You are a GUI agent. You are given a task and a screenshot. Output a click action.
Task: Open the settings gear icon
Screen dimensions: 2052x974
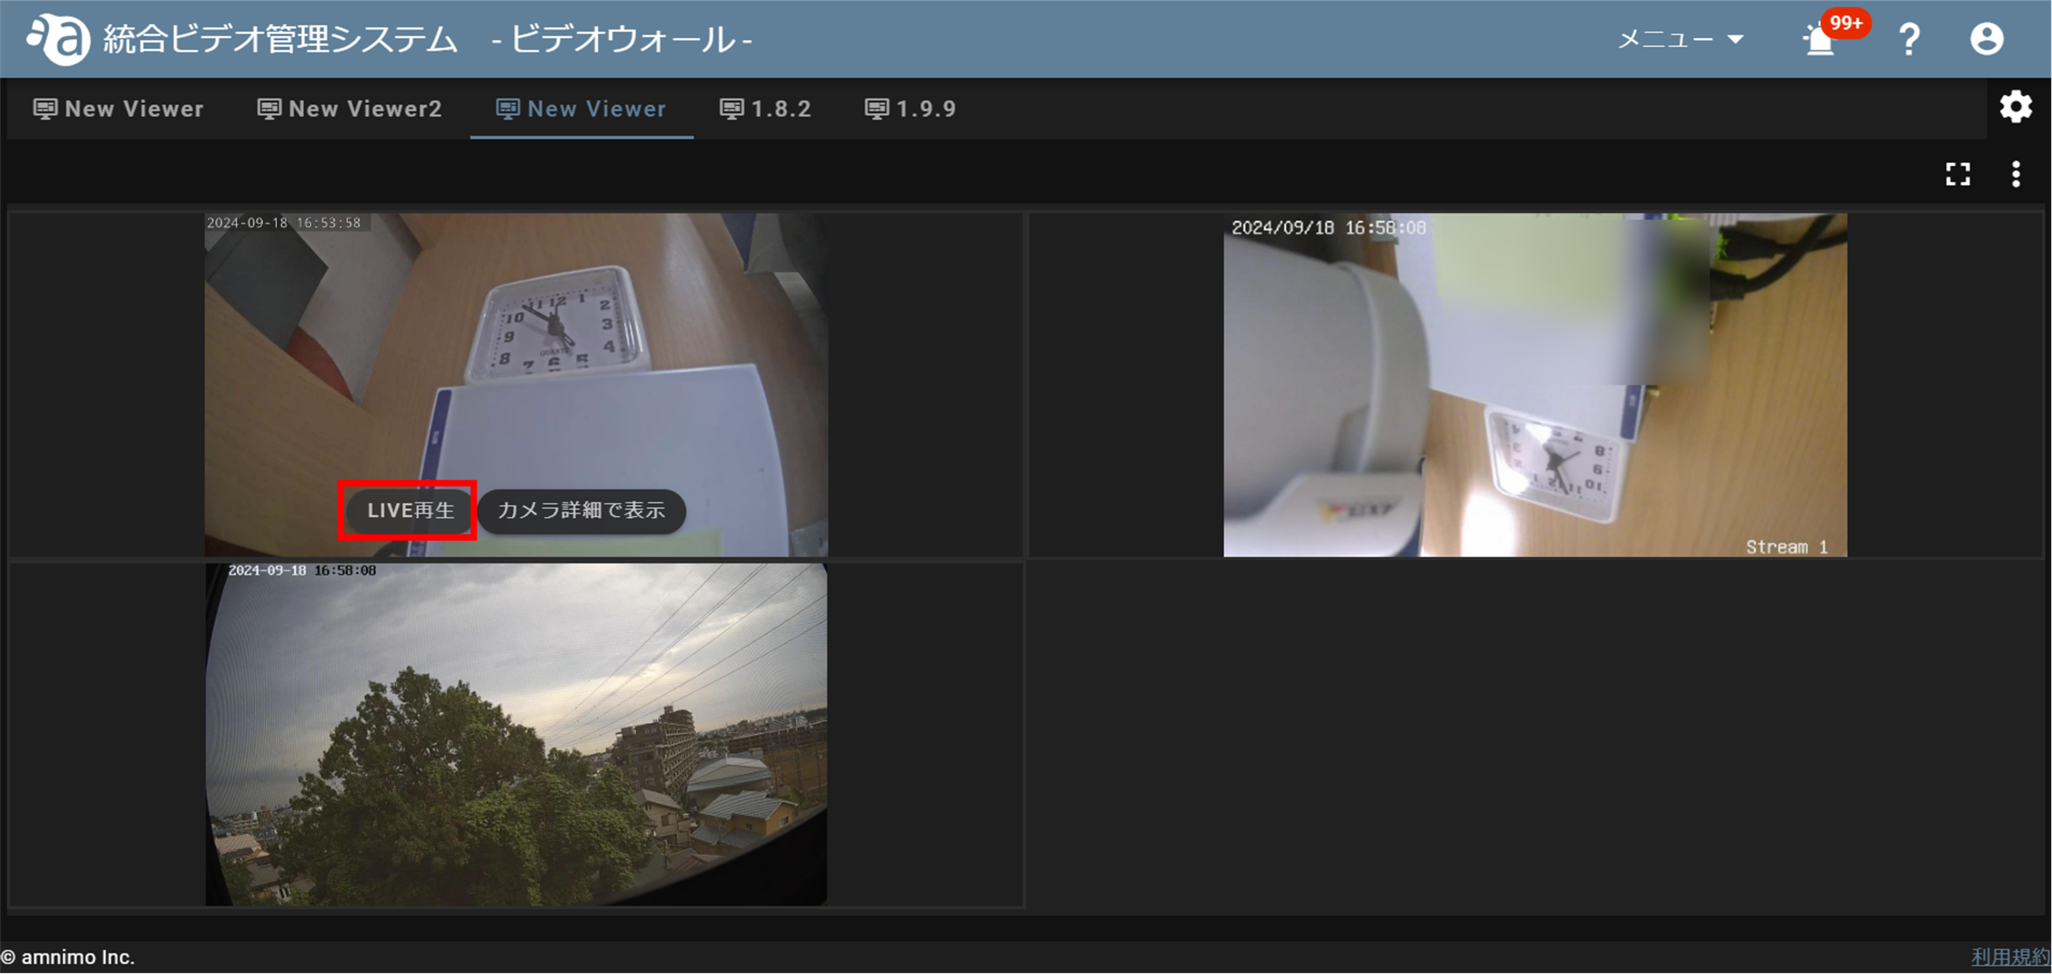2016,107
